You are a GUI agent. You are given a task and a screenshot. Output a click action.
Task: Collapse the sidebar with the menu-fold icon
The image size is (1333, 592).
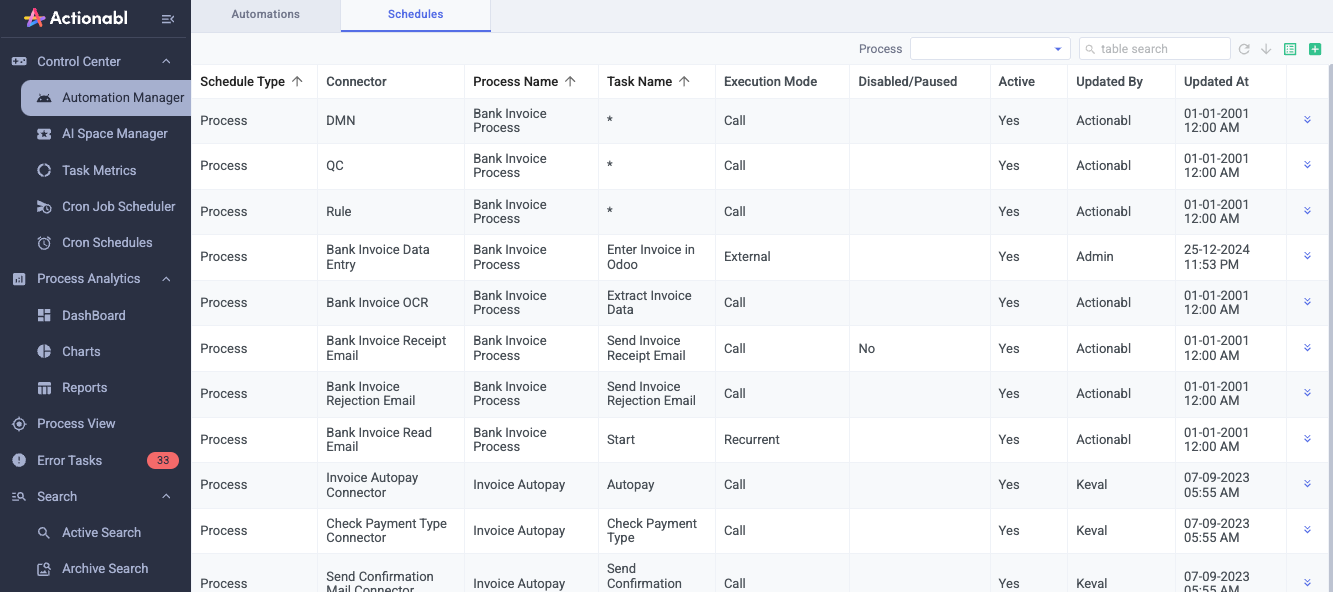(x=167, y=19)
